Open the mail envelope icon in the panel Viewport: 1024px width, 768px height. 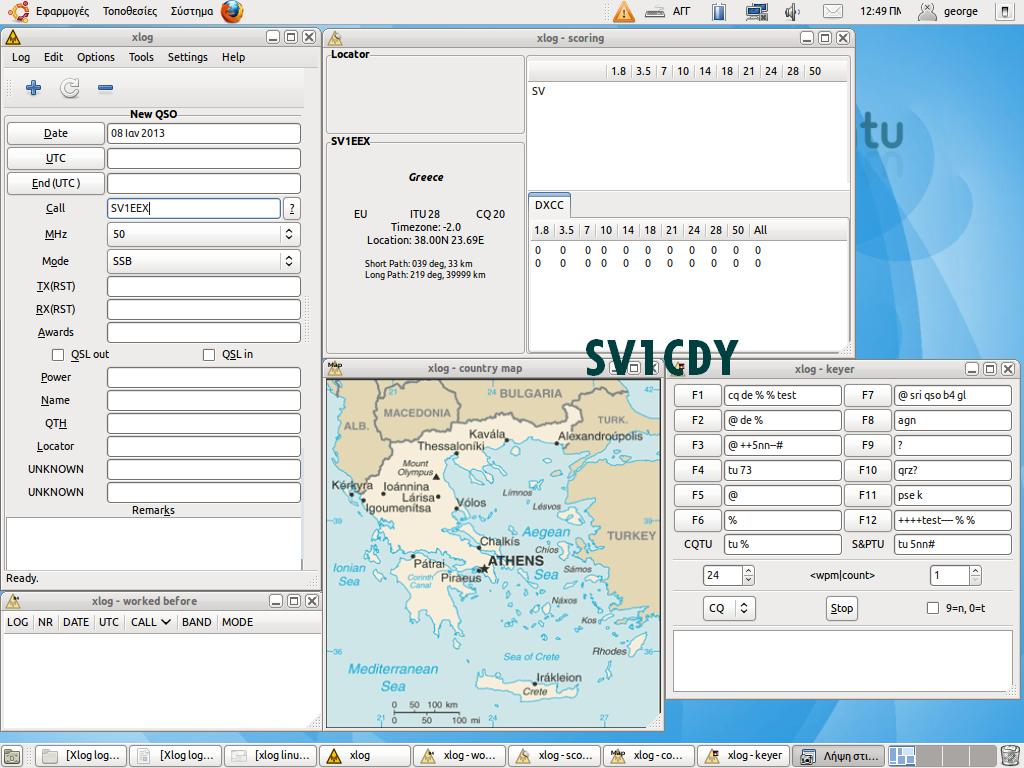tap(832, 12)
